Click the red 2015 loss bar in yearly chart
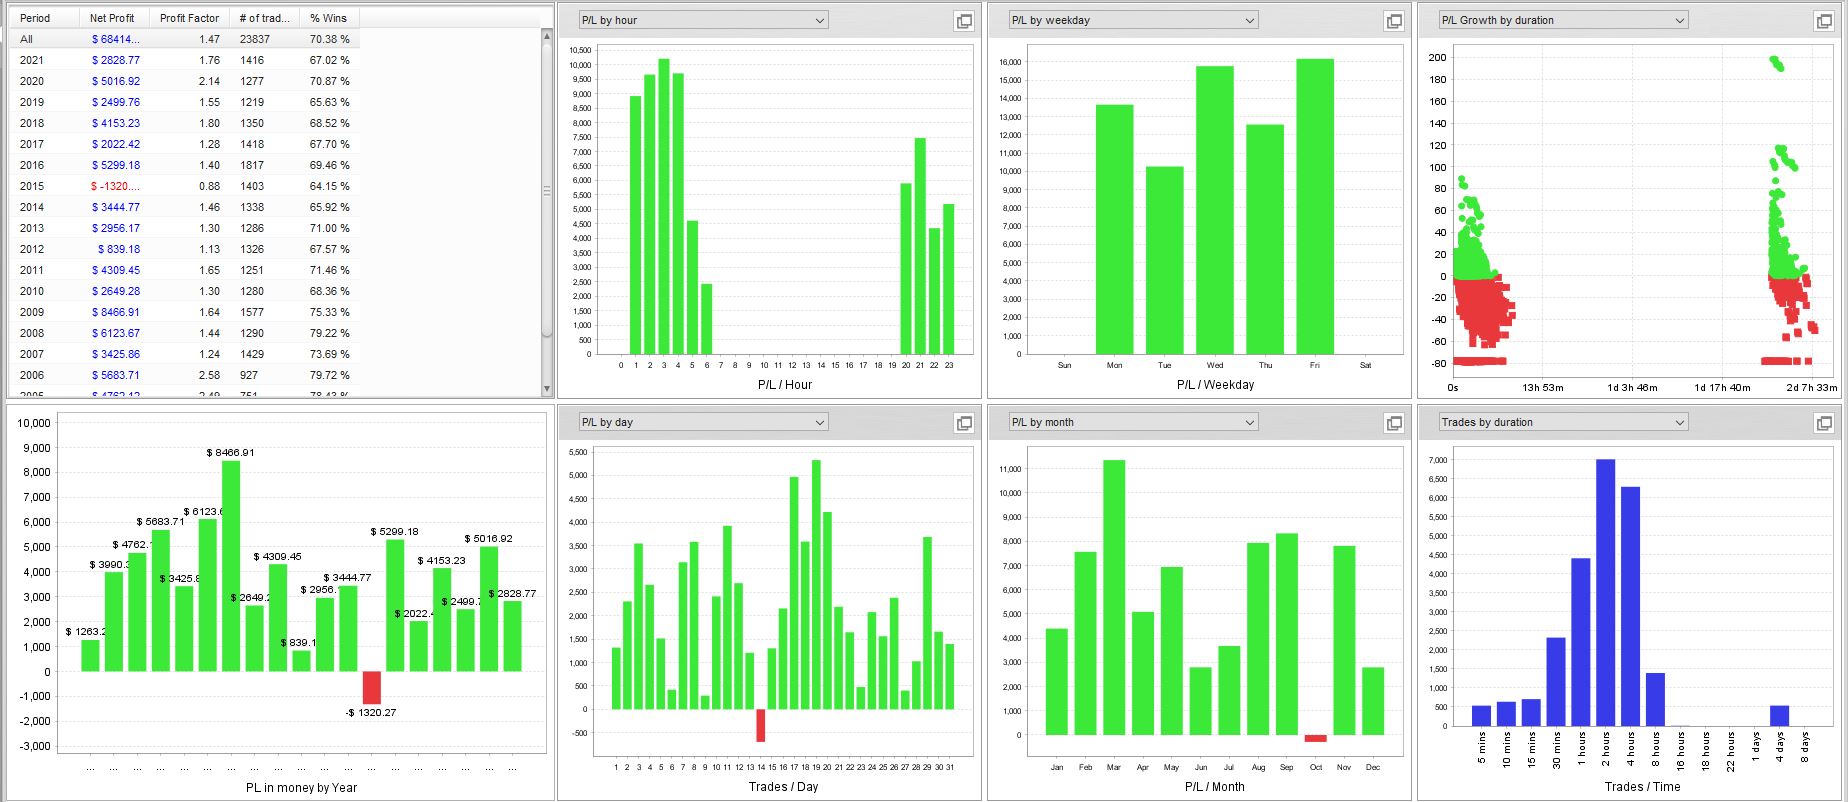 tap(372, 688)
